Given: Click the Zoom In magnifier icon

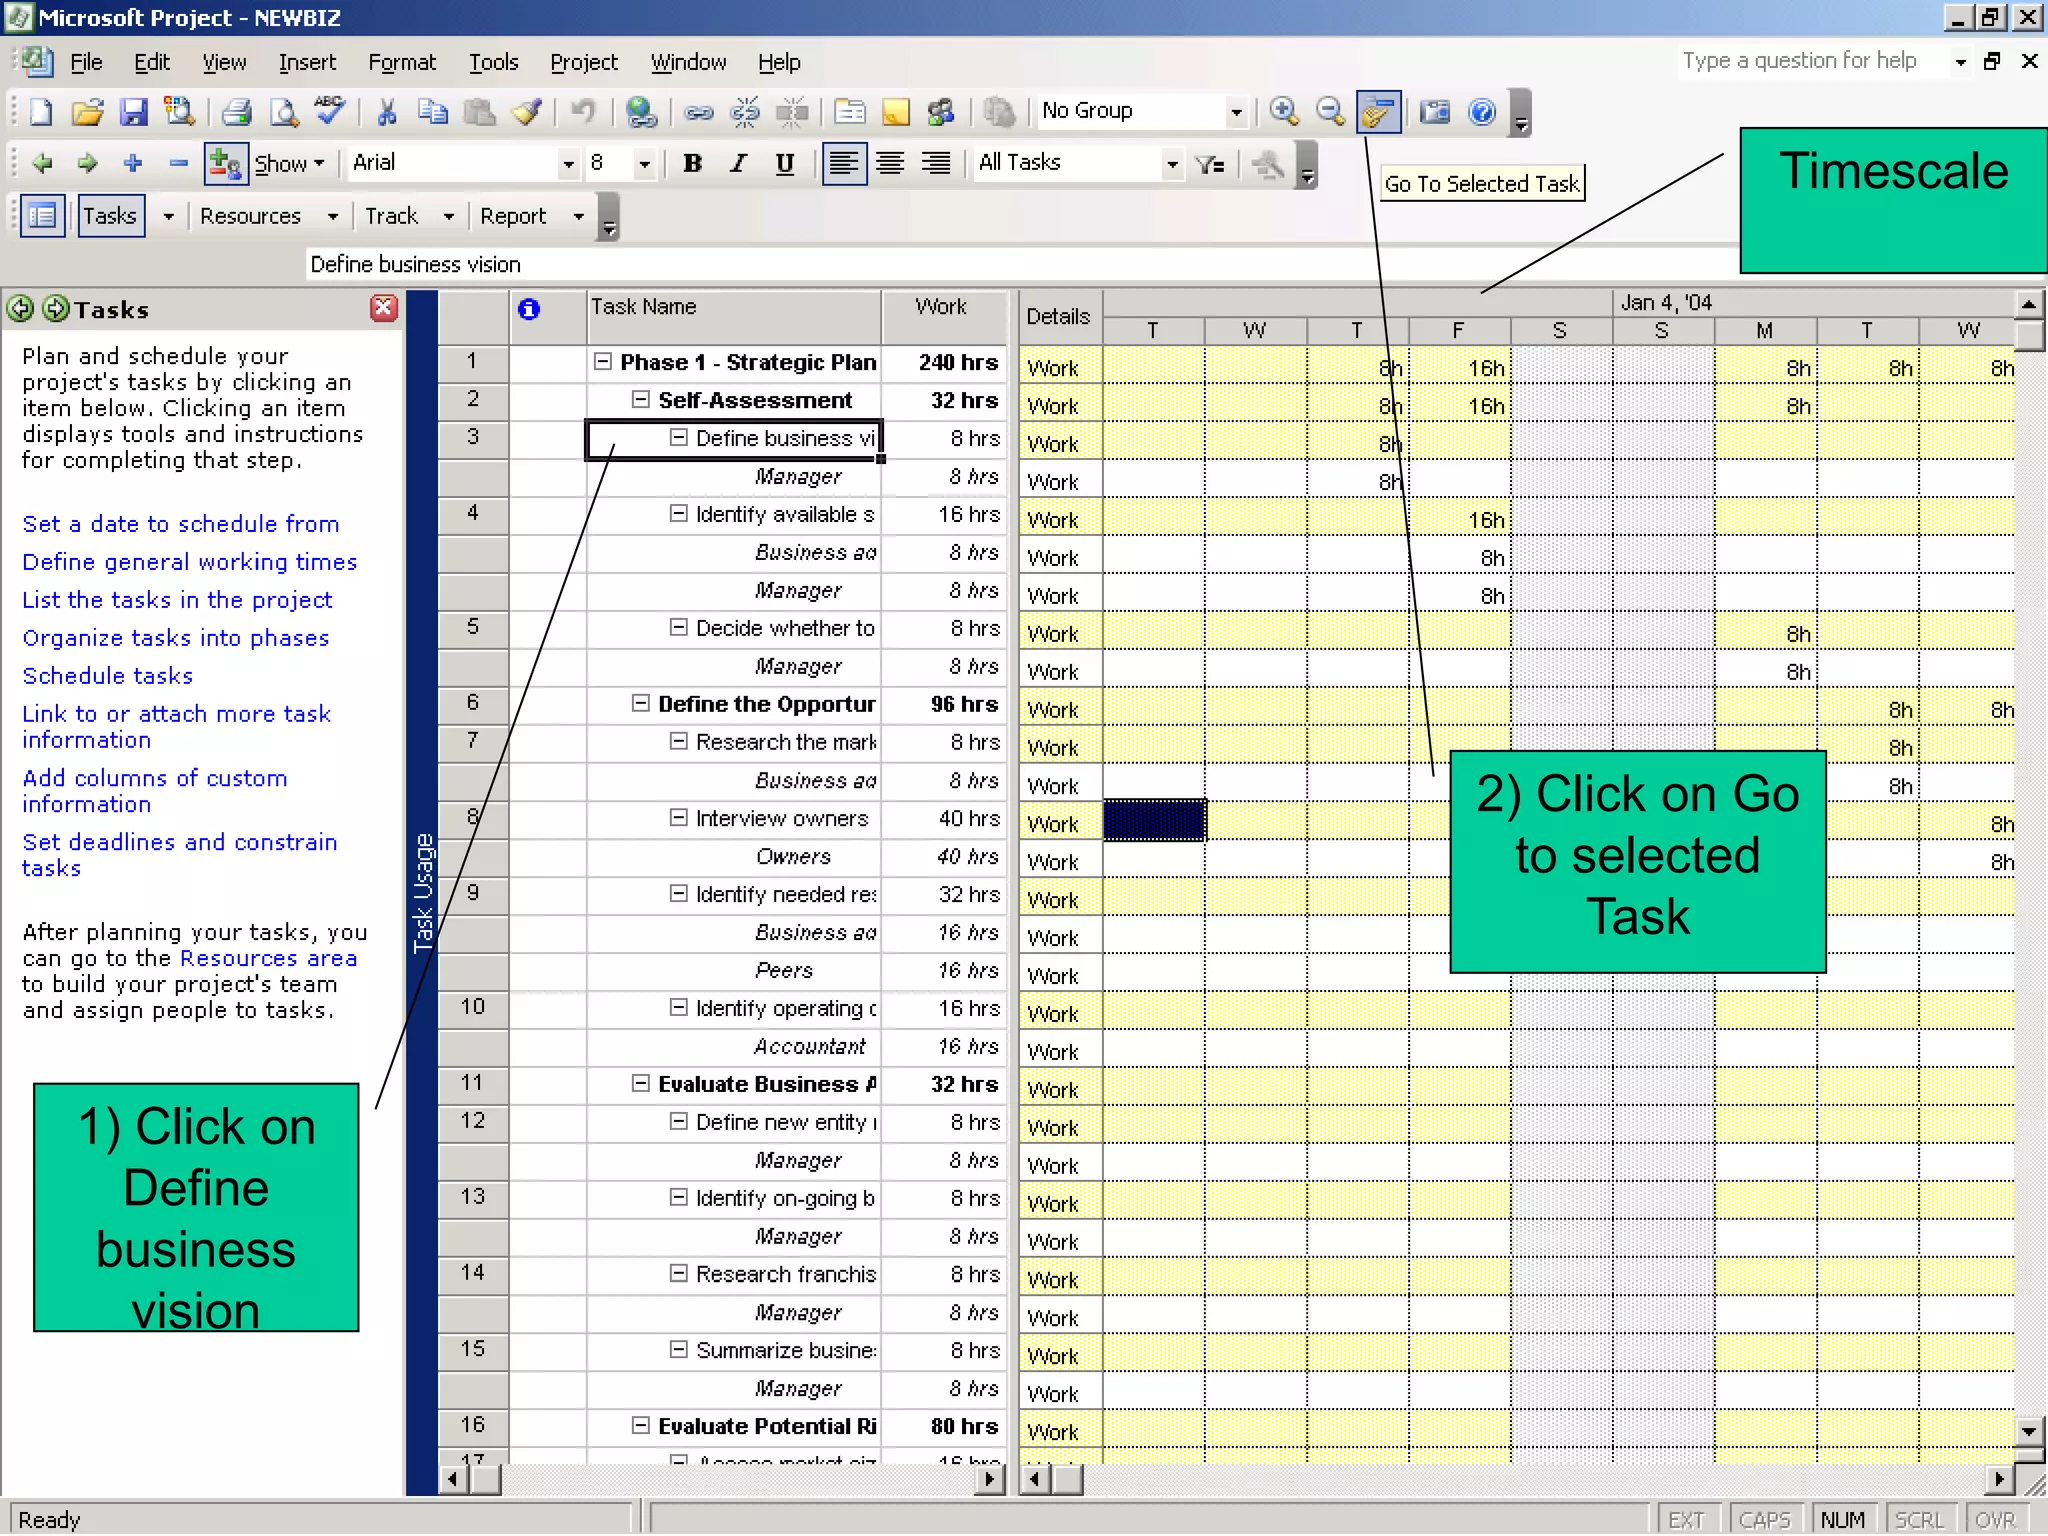Looking at the screenshot, I should [1284, 111].
